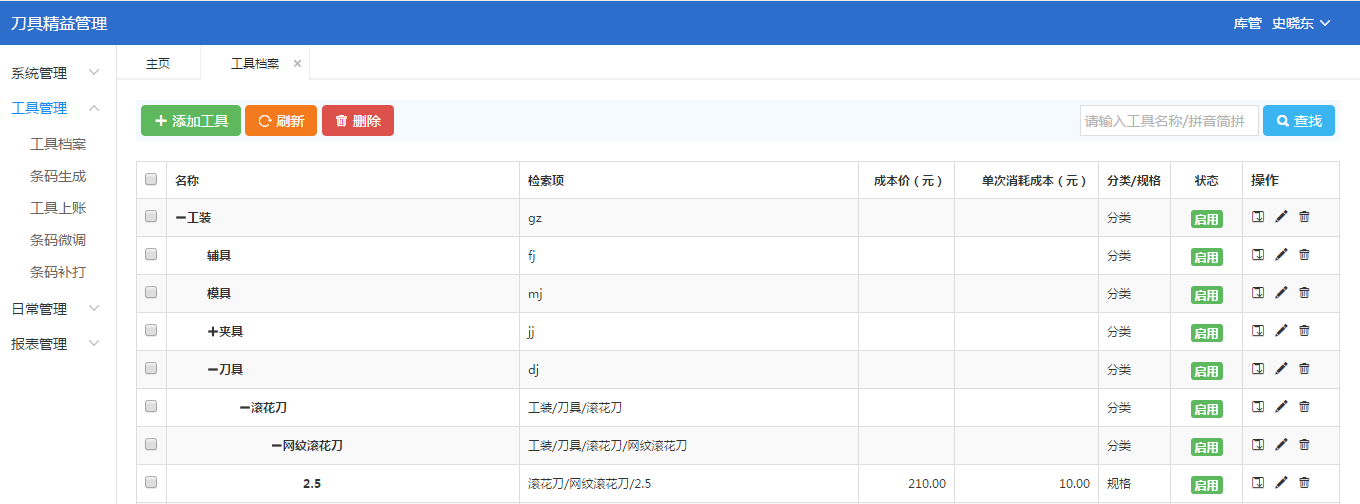This screenshot has height=504, width=1360.
Task: Edit the 网纹滚花刀 row with pencil icon
Action: click(x=1281, y=445)
